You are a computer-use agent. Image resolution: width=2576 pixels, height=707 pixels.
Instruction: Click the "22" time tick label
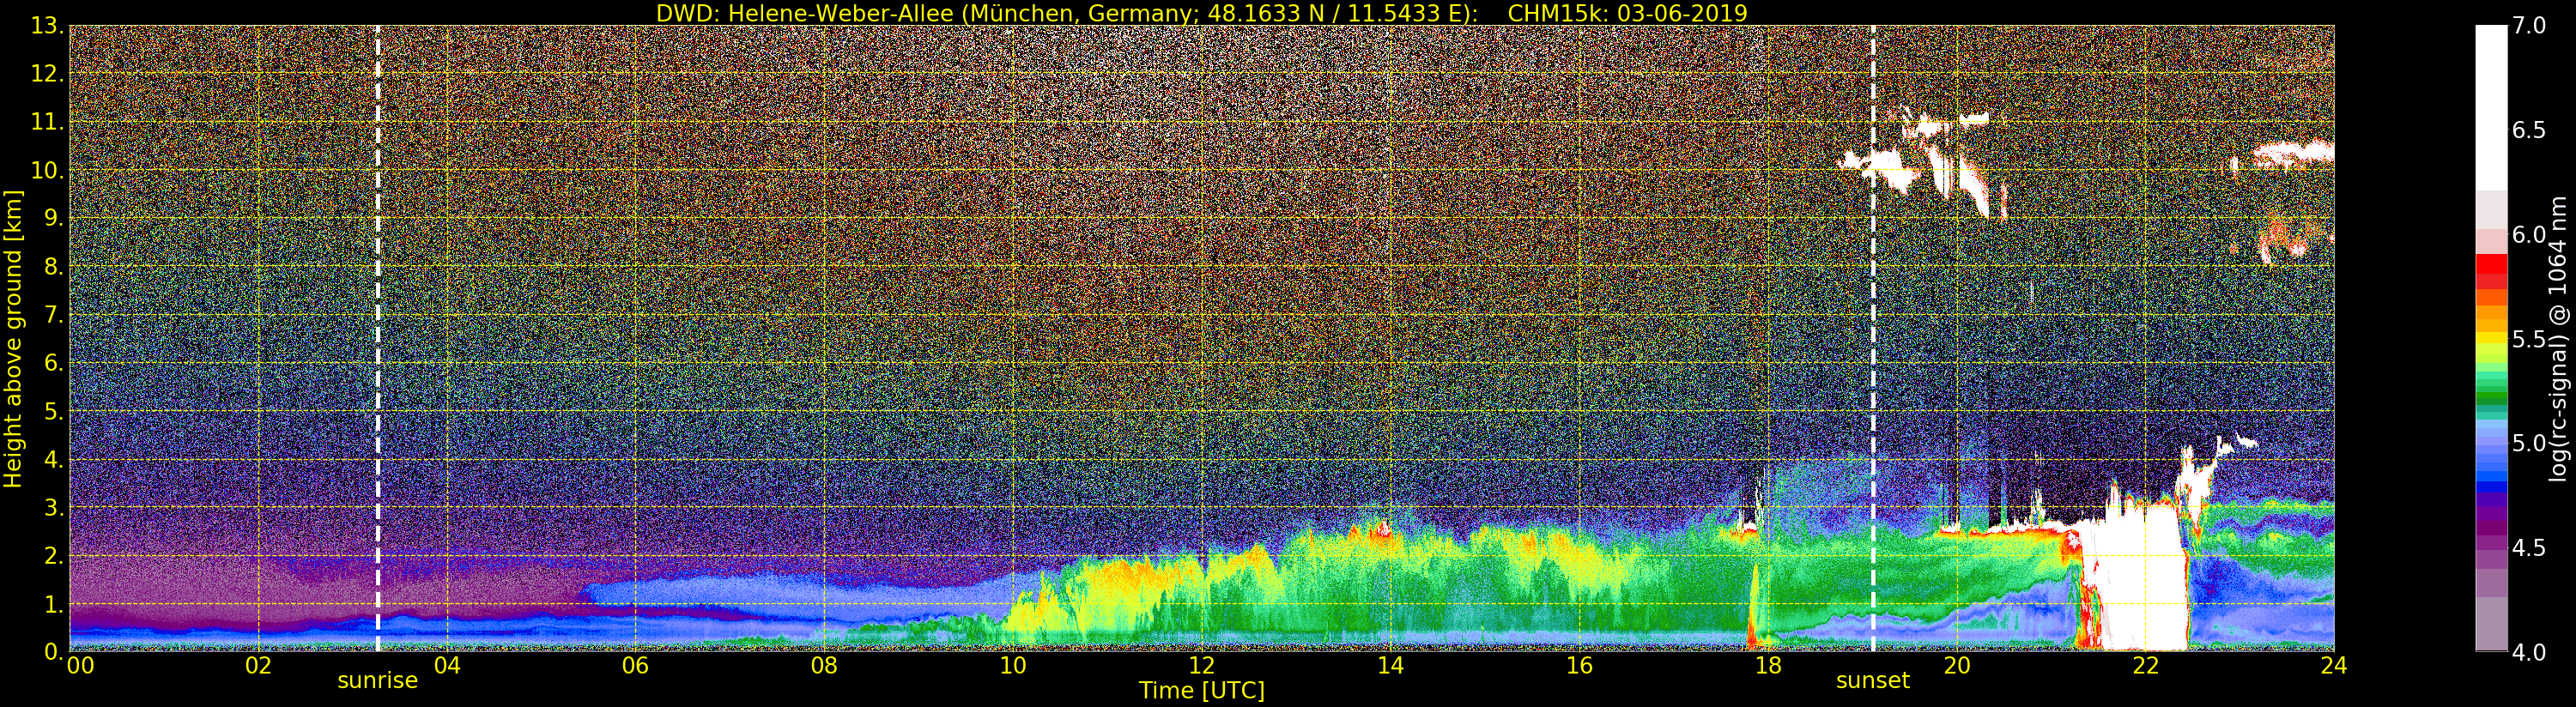(x=2145, y=666)
